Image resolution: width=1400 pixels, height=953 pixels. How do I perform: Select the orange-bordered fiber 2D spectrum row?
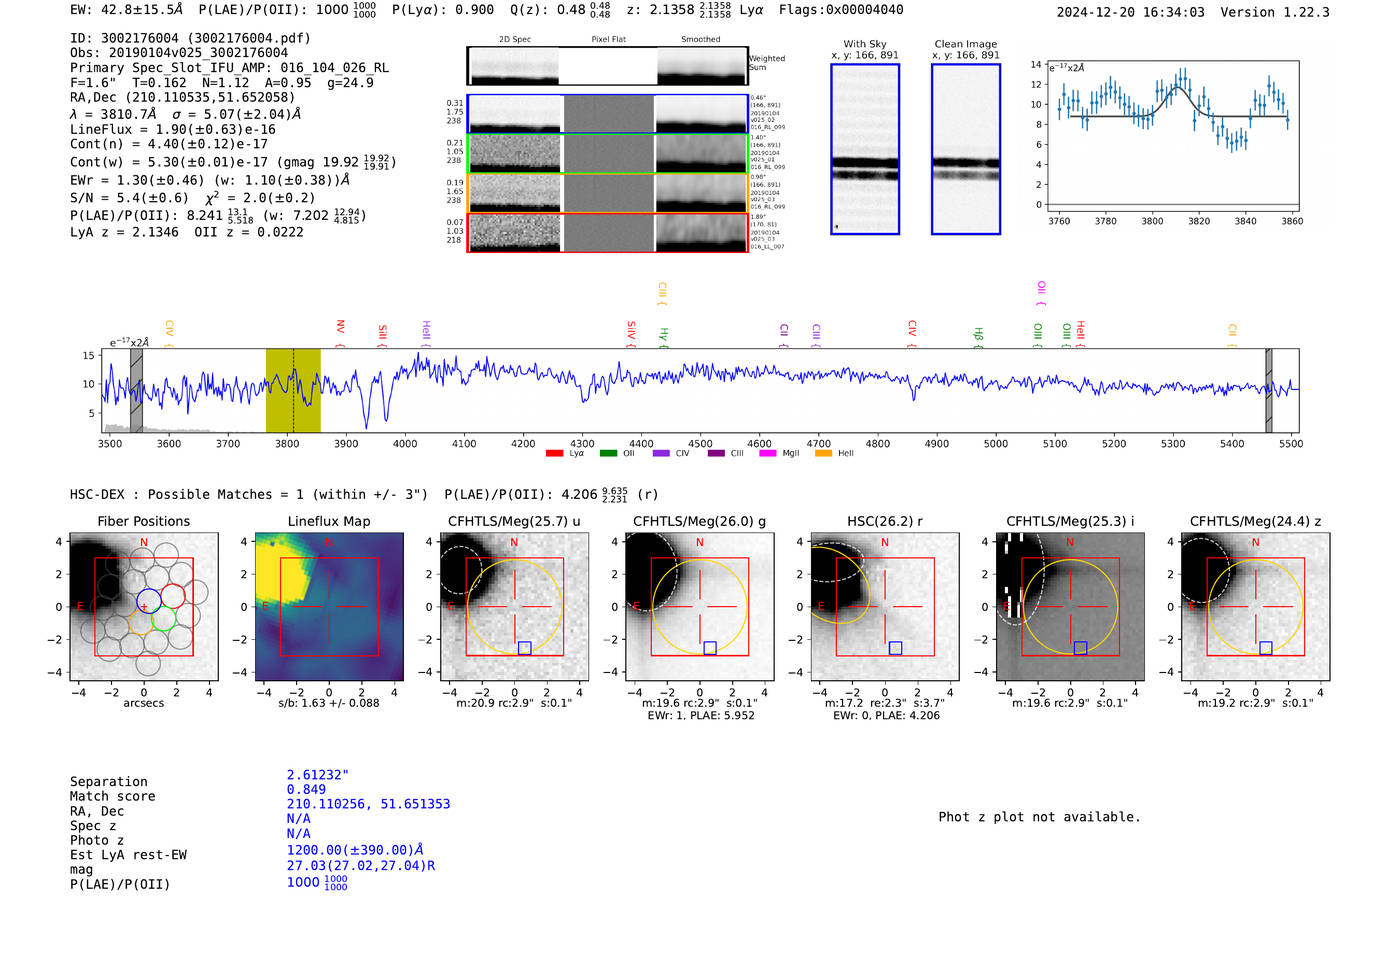pos(607,193)
